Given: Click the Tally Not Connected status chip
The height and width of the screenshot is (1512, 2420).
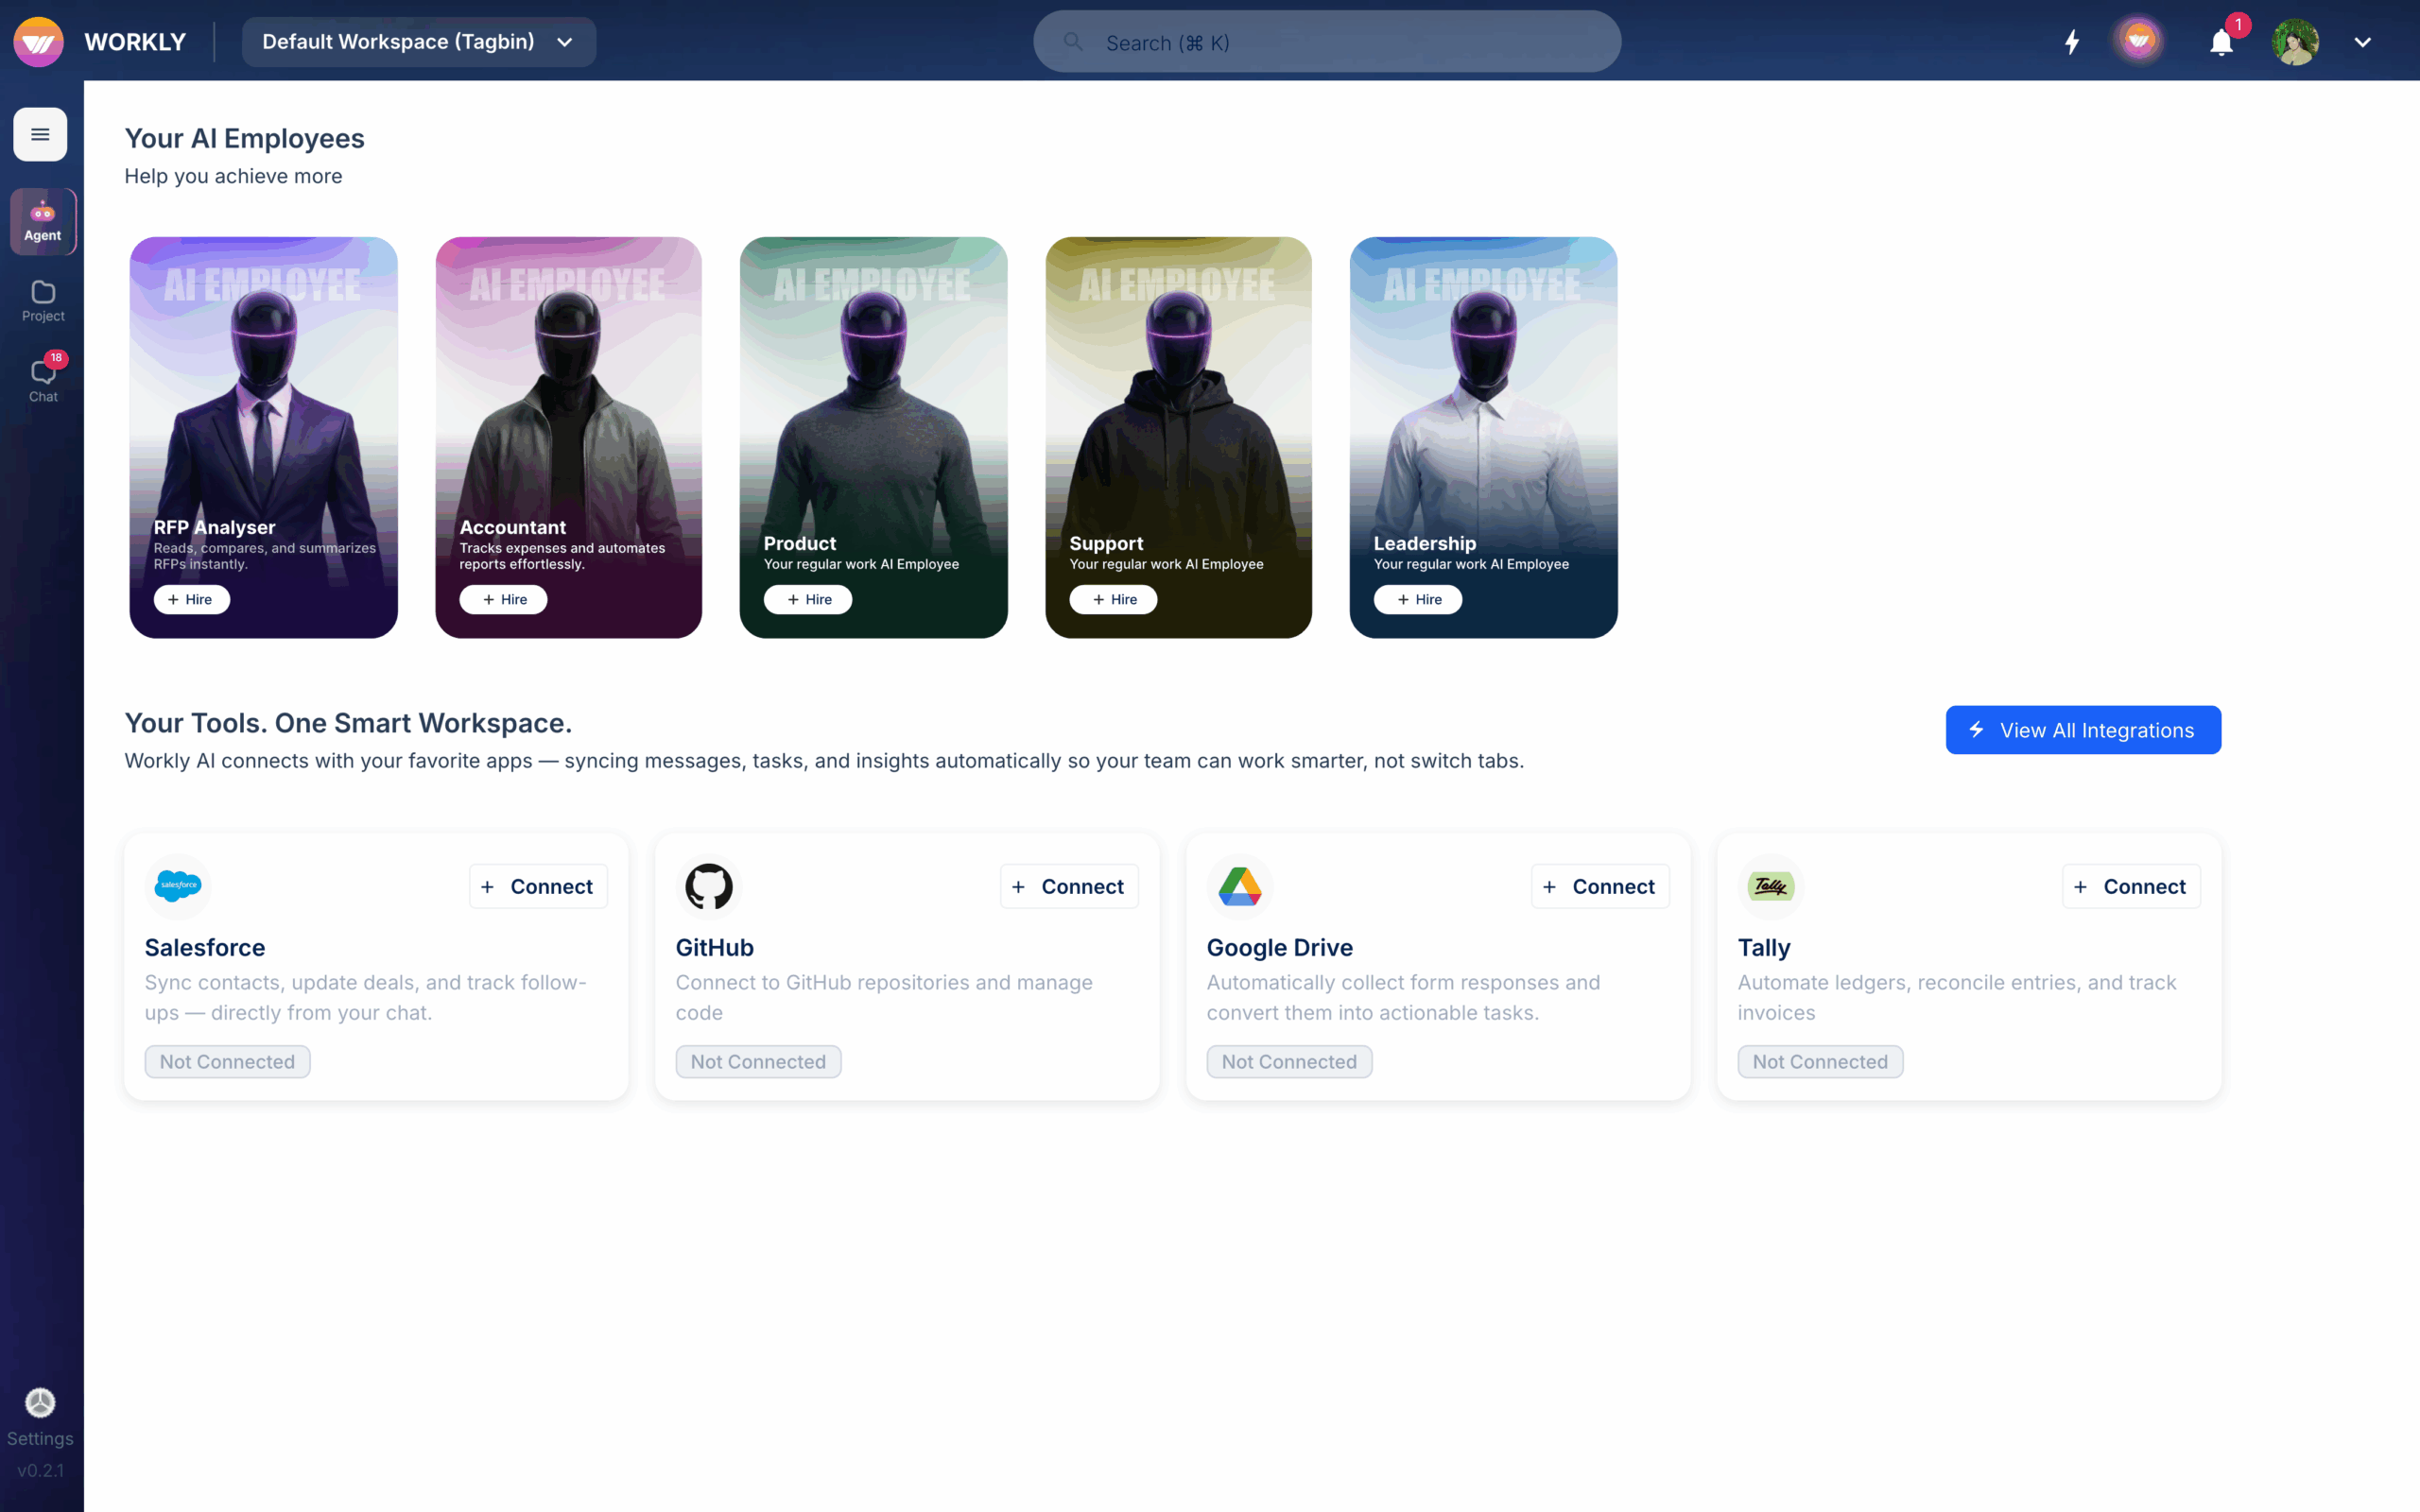Looking at the screenshot, I should (x=1820, y=1061).
